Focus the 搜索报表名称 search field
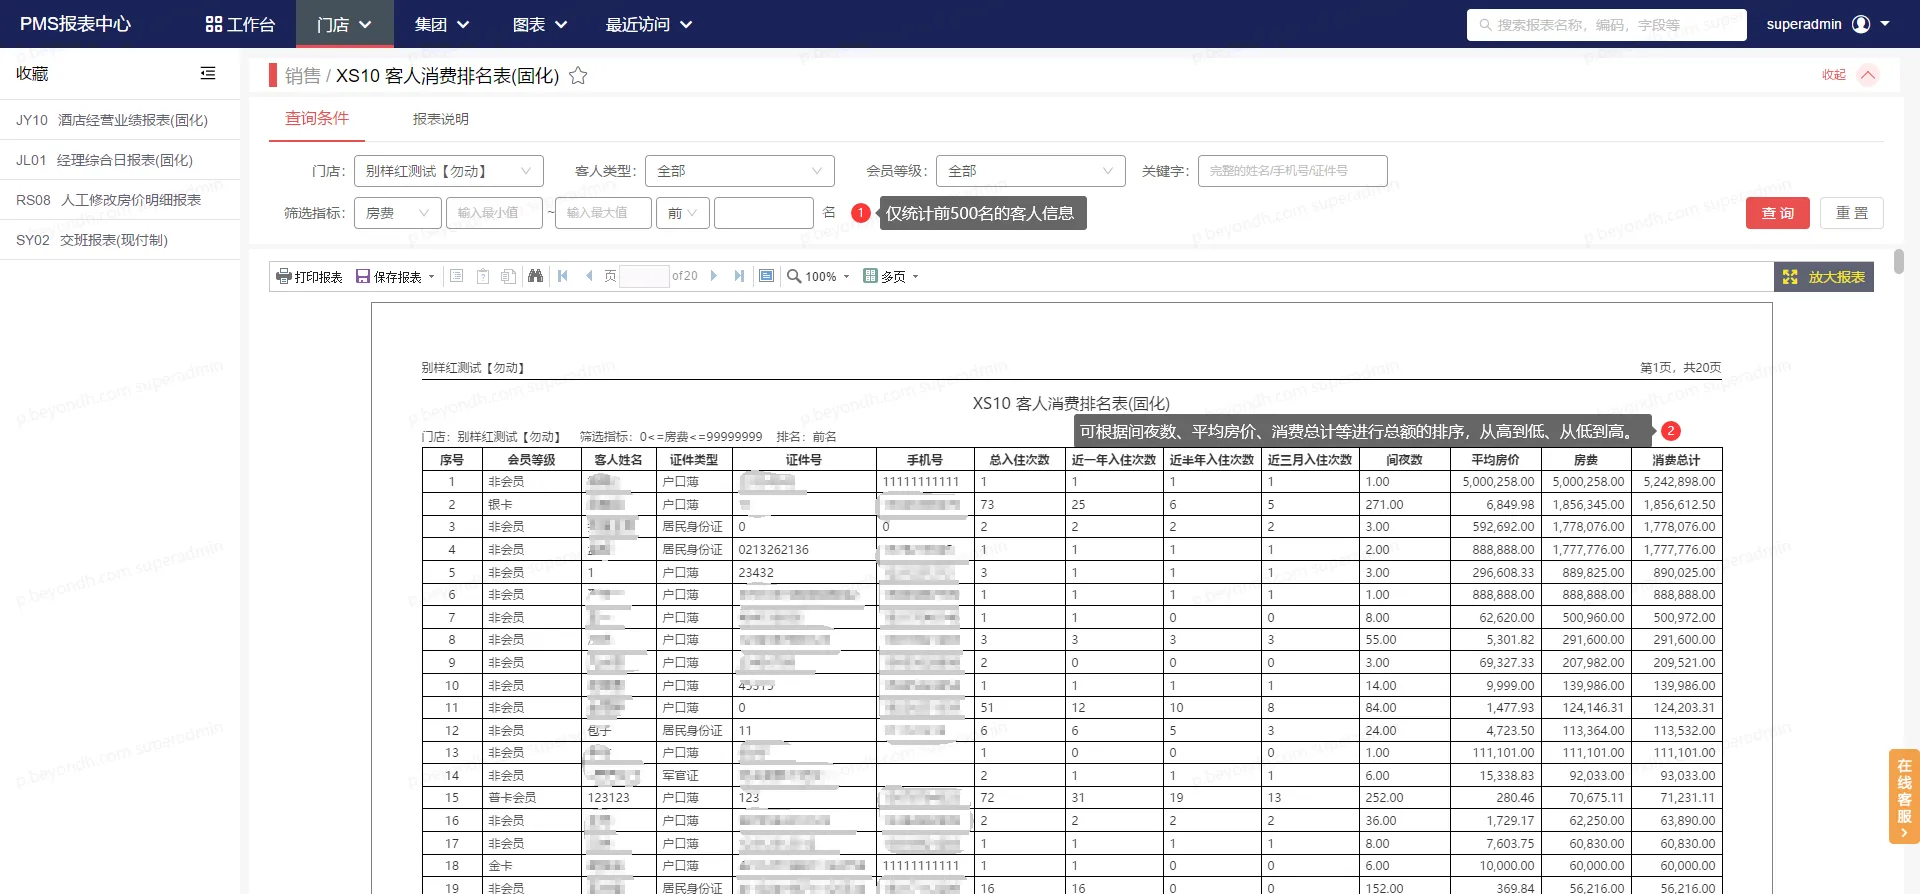This screenshot has width=1920, height=894. click(x=1606, y=25)
